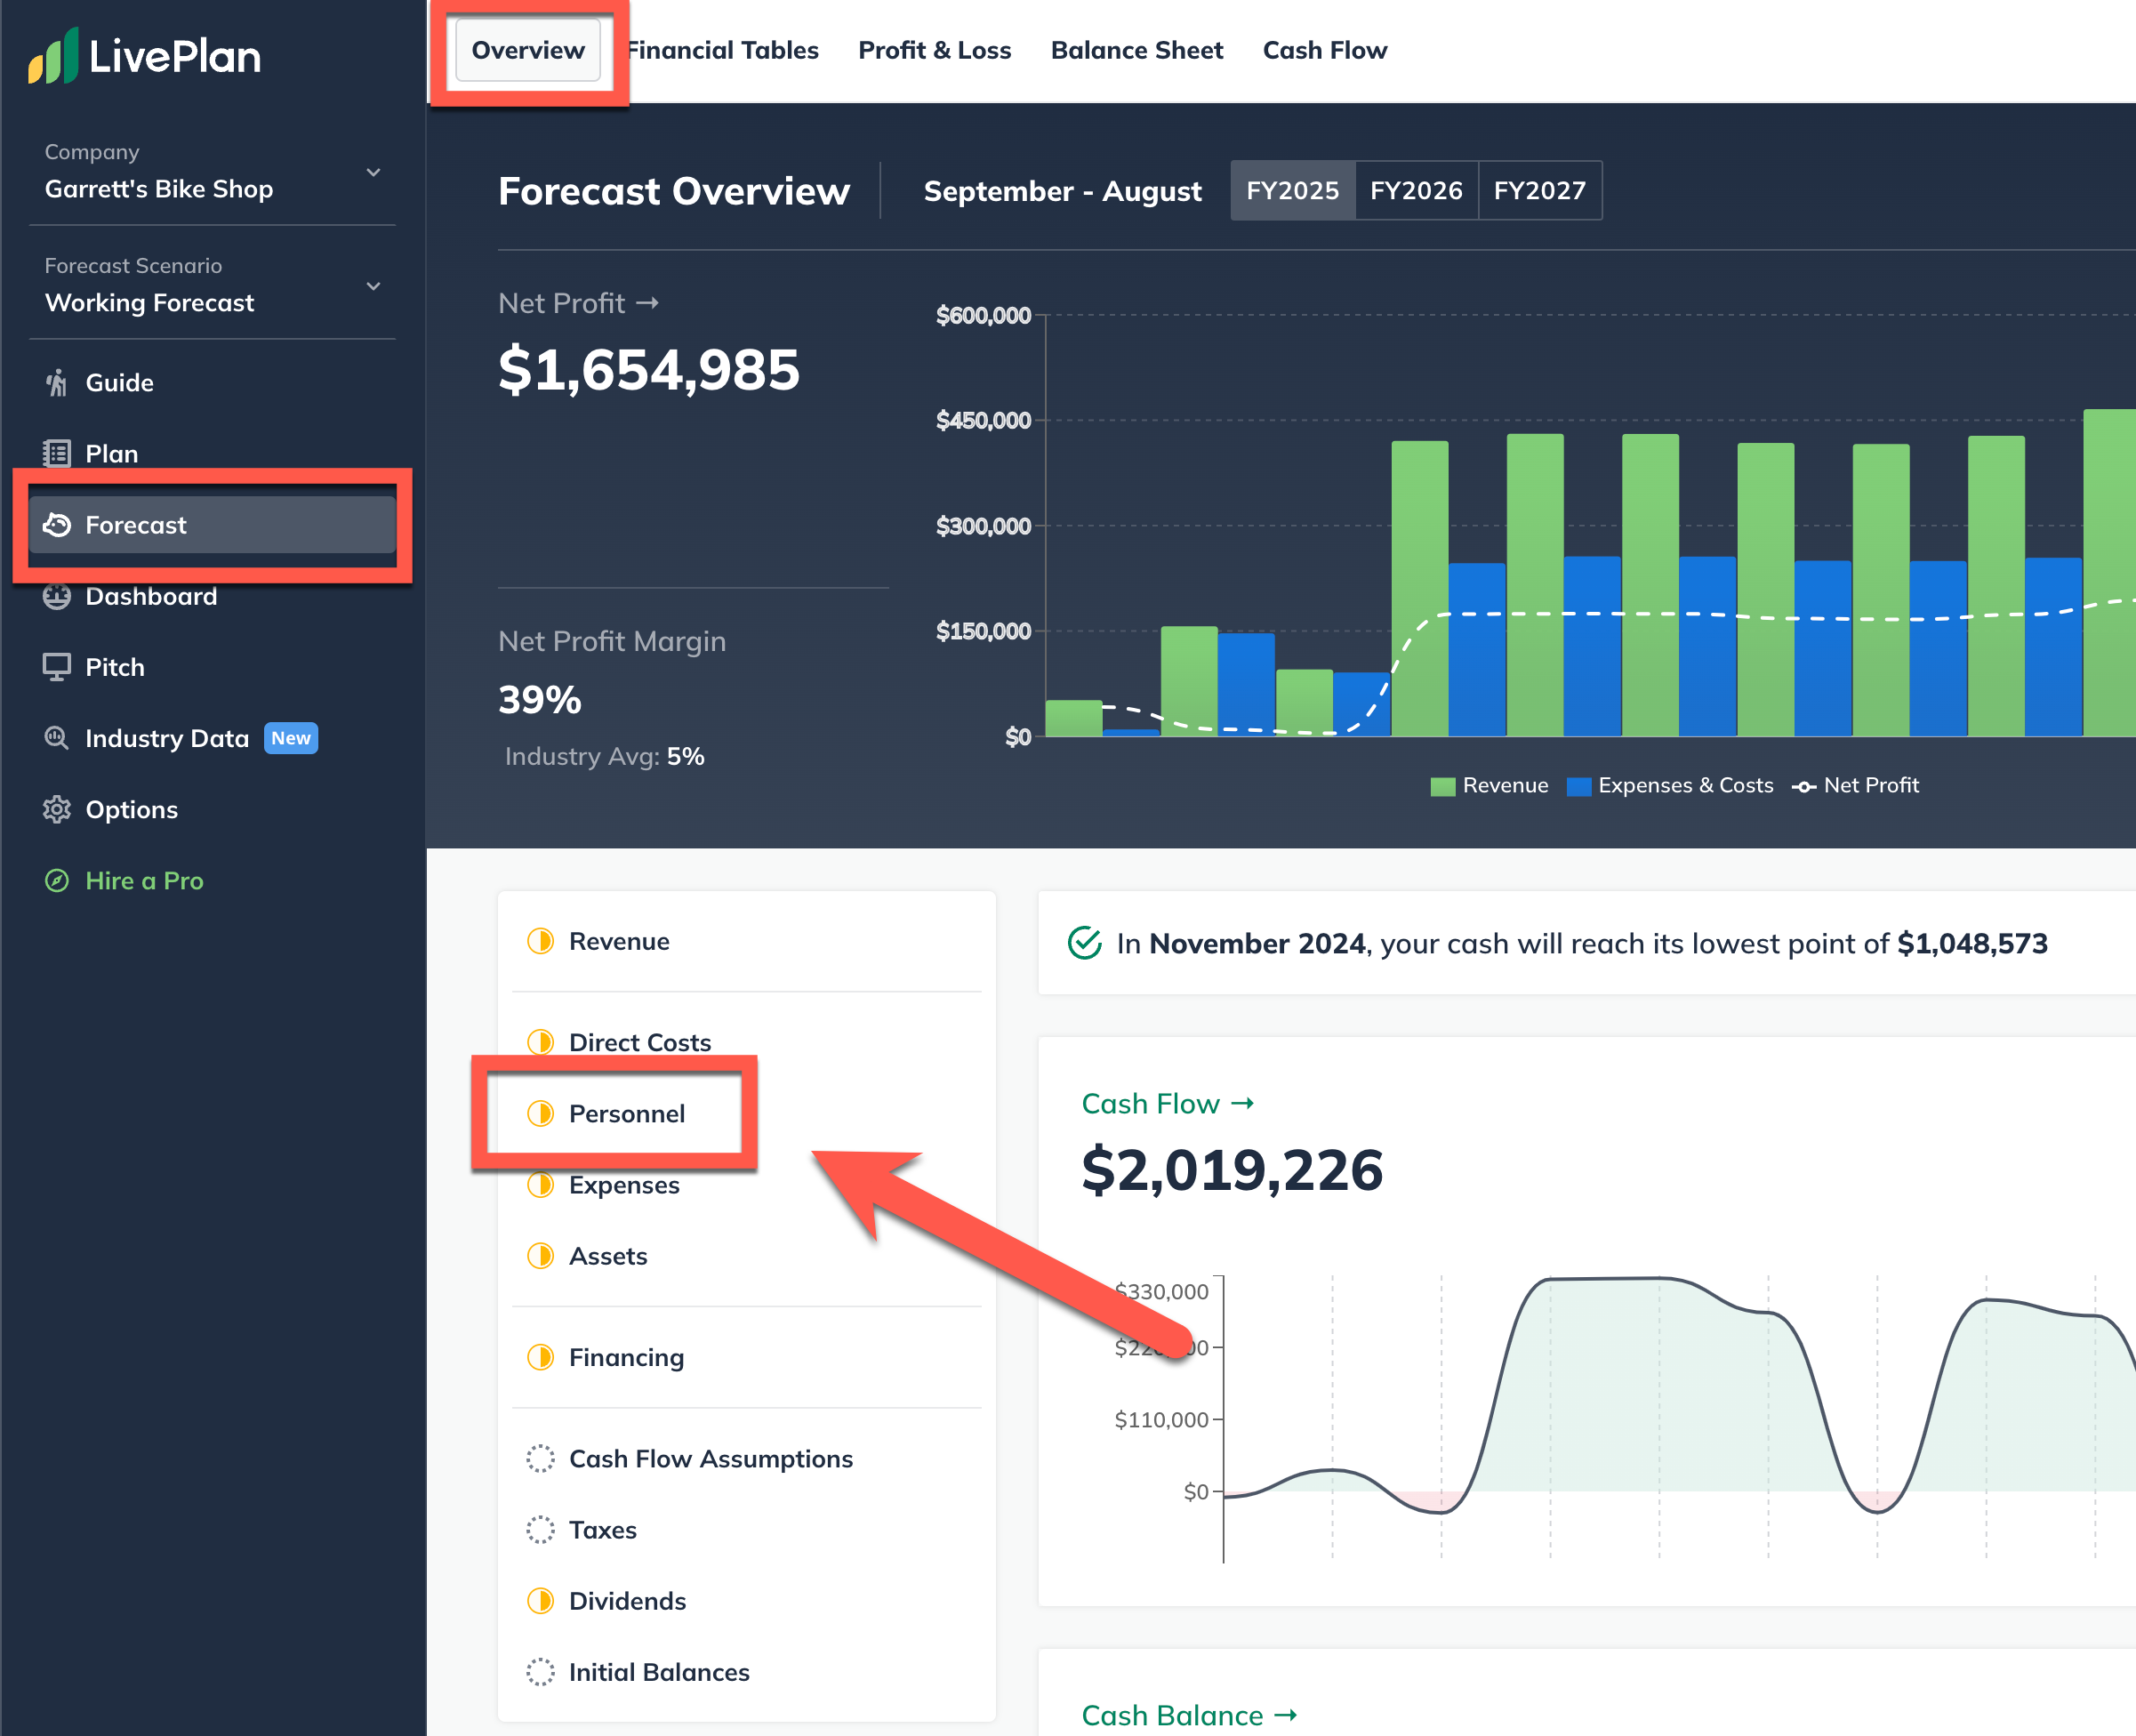Click the status icon beside Direct Costs
2136x1736 pixels.
pyautogui.click(x=540, y=1042)
